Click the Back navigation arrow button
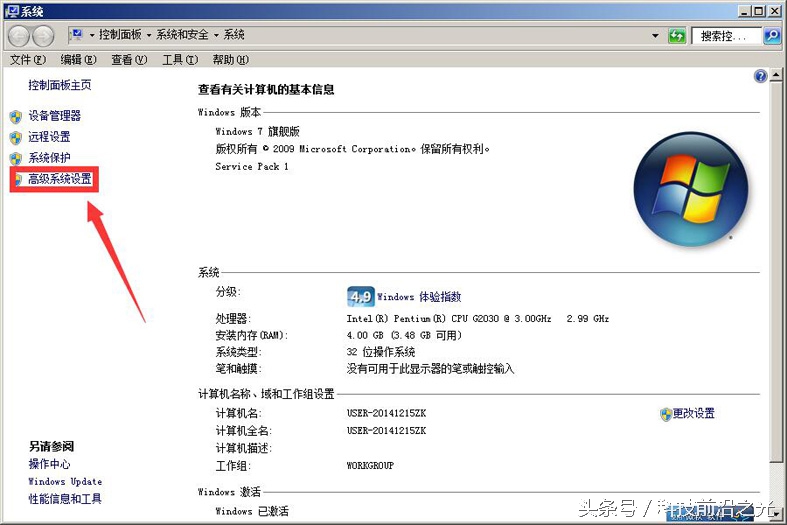 click(19, 36)
